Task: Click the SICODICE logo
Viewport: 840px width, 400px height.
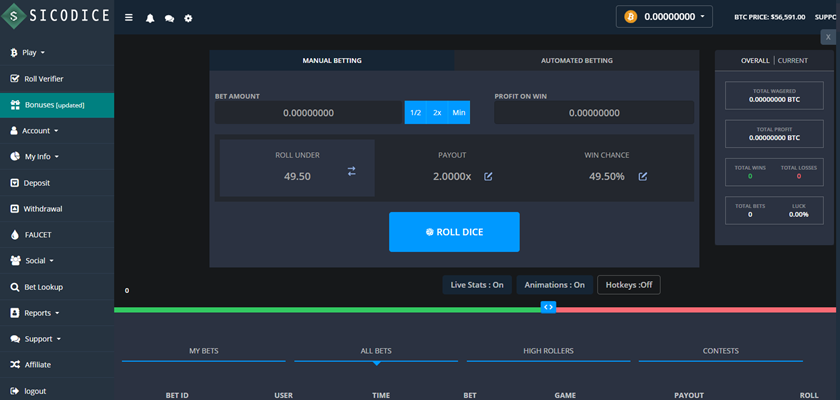Action: (x=55, y=16)
